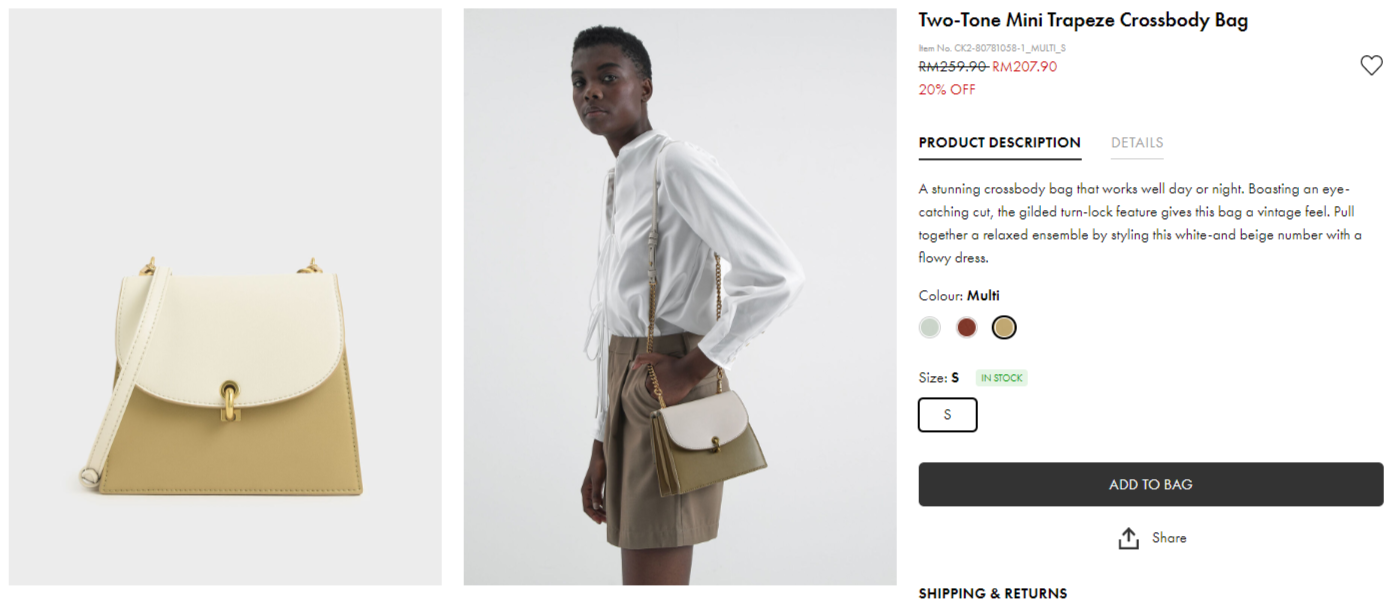The height and width of the screenshot is (601, 1391).
Task: Open the Details tab
Action: pyautogui.click(x=1137, y=143)
